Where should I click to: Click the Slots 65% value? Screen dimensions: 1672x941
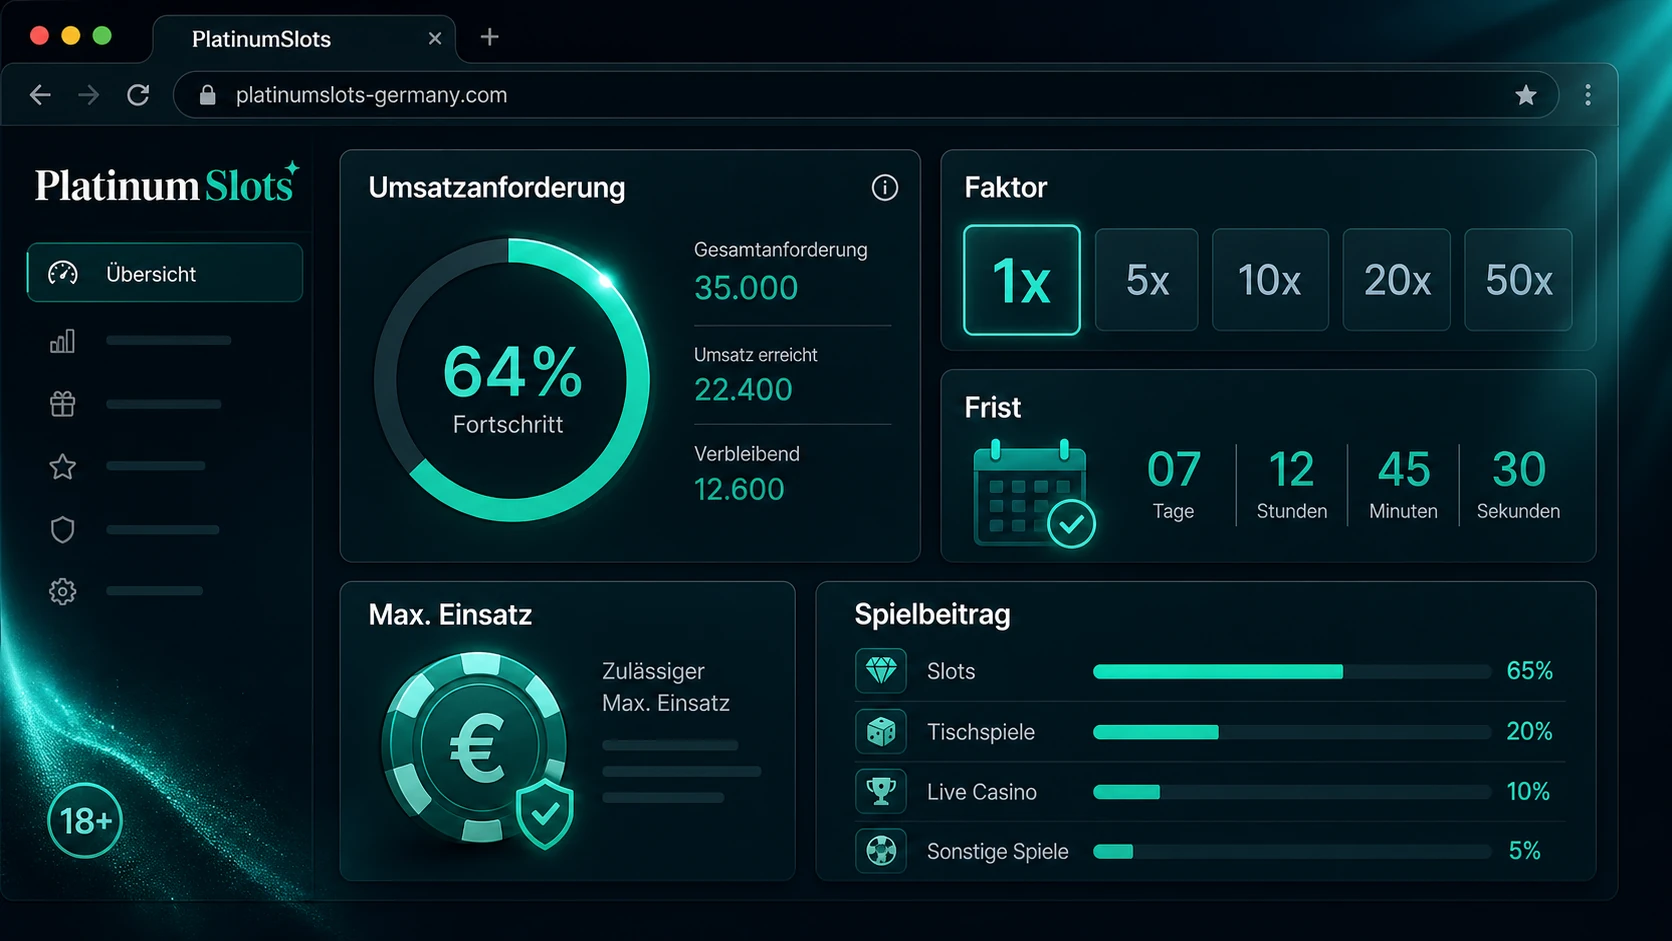(1529, 671)
